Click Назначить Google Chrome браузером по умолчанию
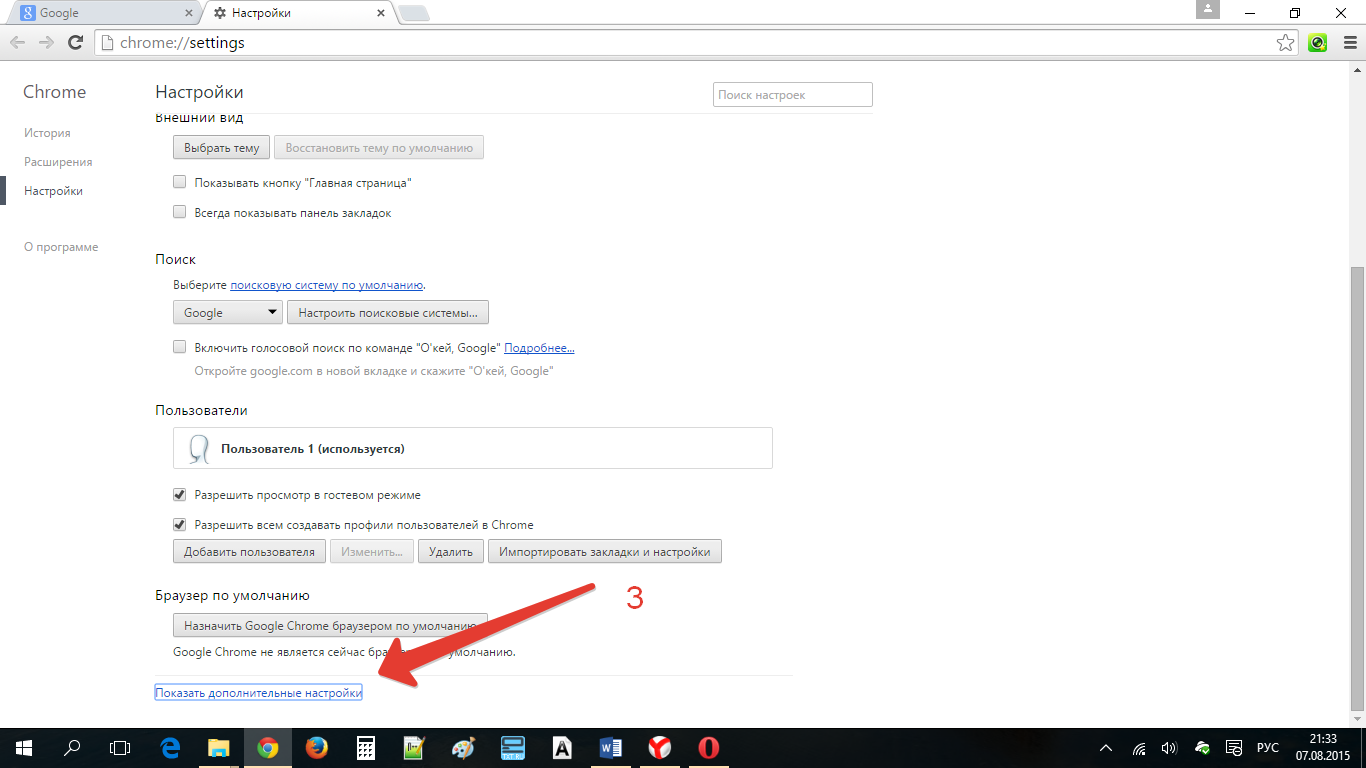The height and width of the screenshot is (768, 1366). coord(330,625)
